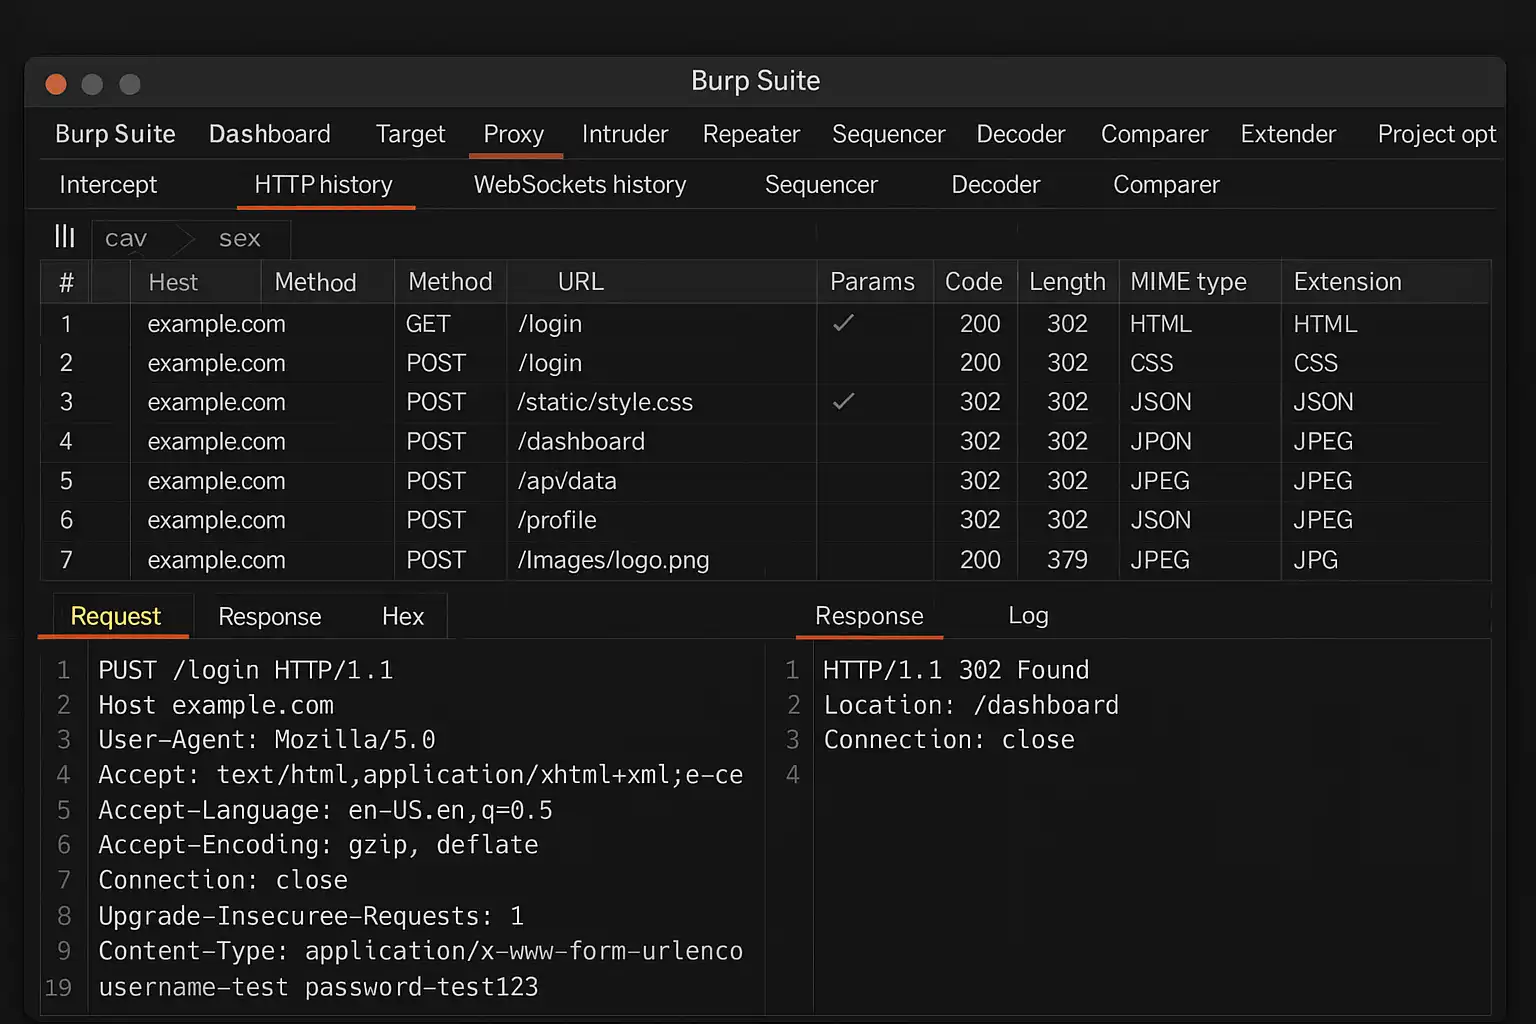
Task: Sort by the # column header
Action: pos(66,282)
